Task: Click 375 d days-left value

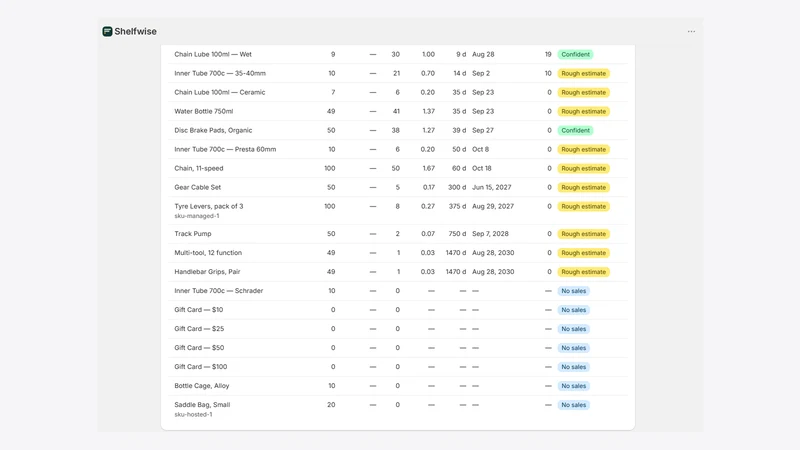Action: [457, 206]
